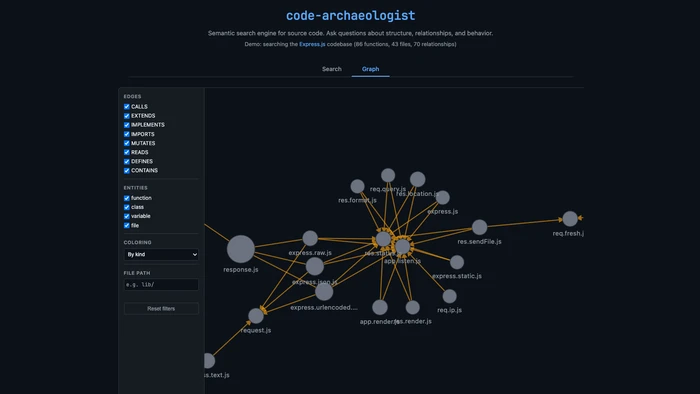This screenshot has width=700, height=394.
Task: Select the res.sendFile.js node
Action: click(x=479, y=227)
